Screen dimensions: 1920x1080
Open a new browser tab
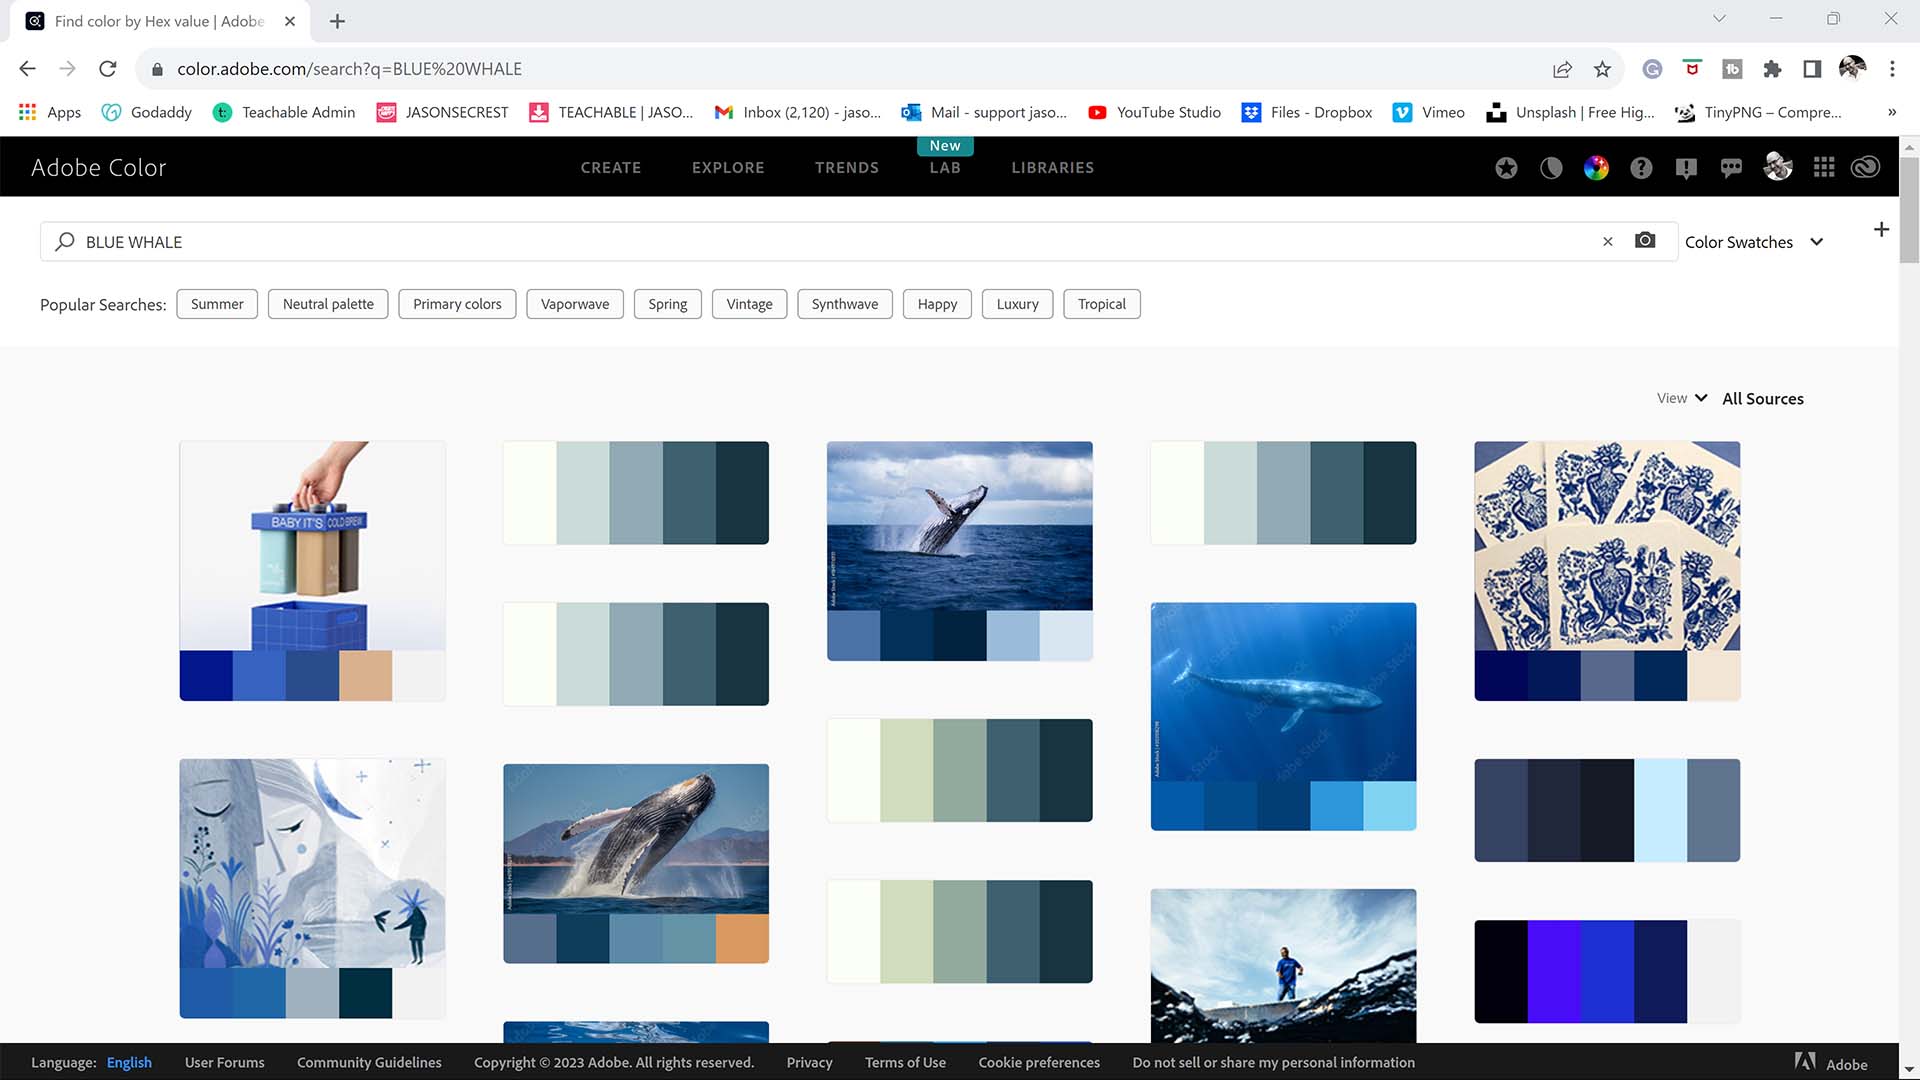(x=337, y=21)
